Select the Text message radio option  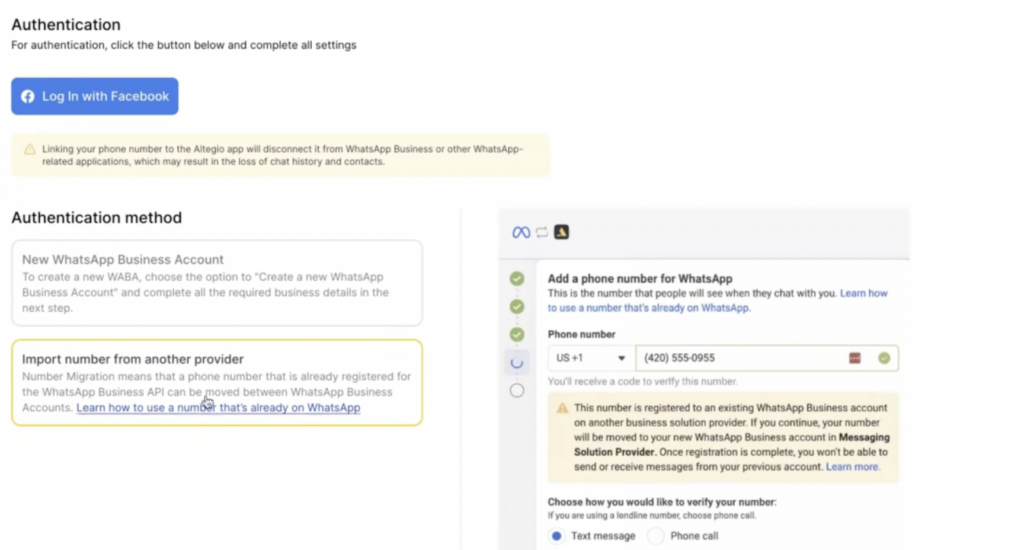click(556, 536)
